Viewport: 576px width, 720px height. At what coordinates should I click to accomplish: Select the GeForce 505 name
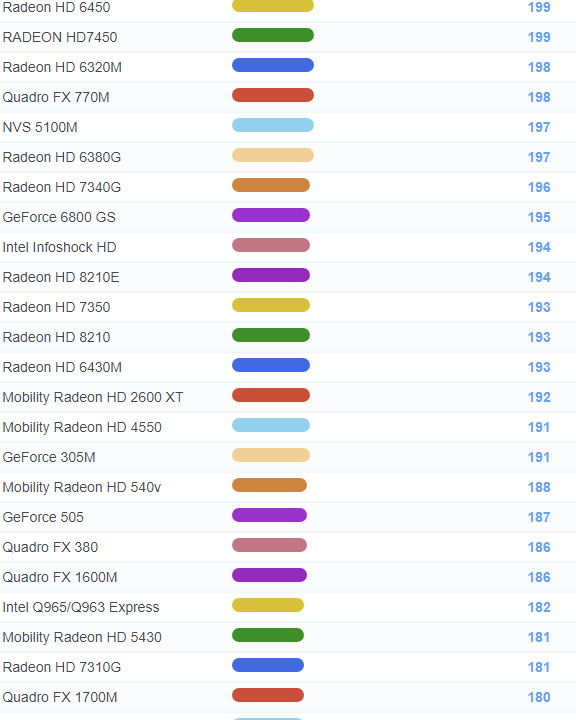43,517
